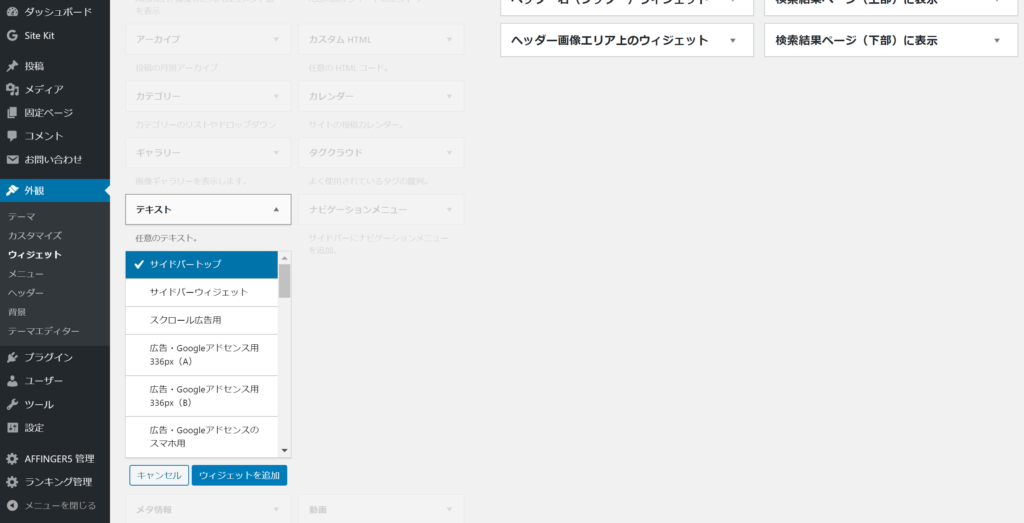
Task: Select checked サイドバートップ option
Action: coord(201,264)
